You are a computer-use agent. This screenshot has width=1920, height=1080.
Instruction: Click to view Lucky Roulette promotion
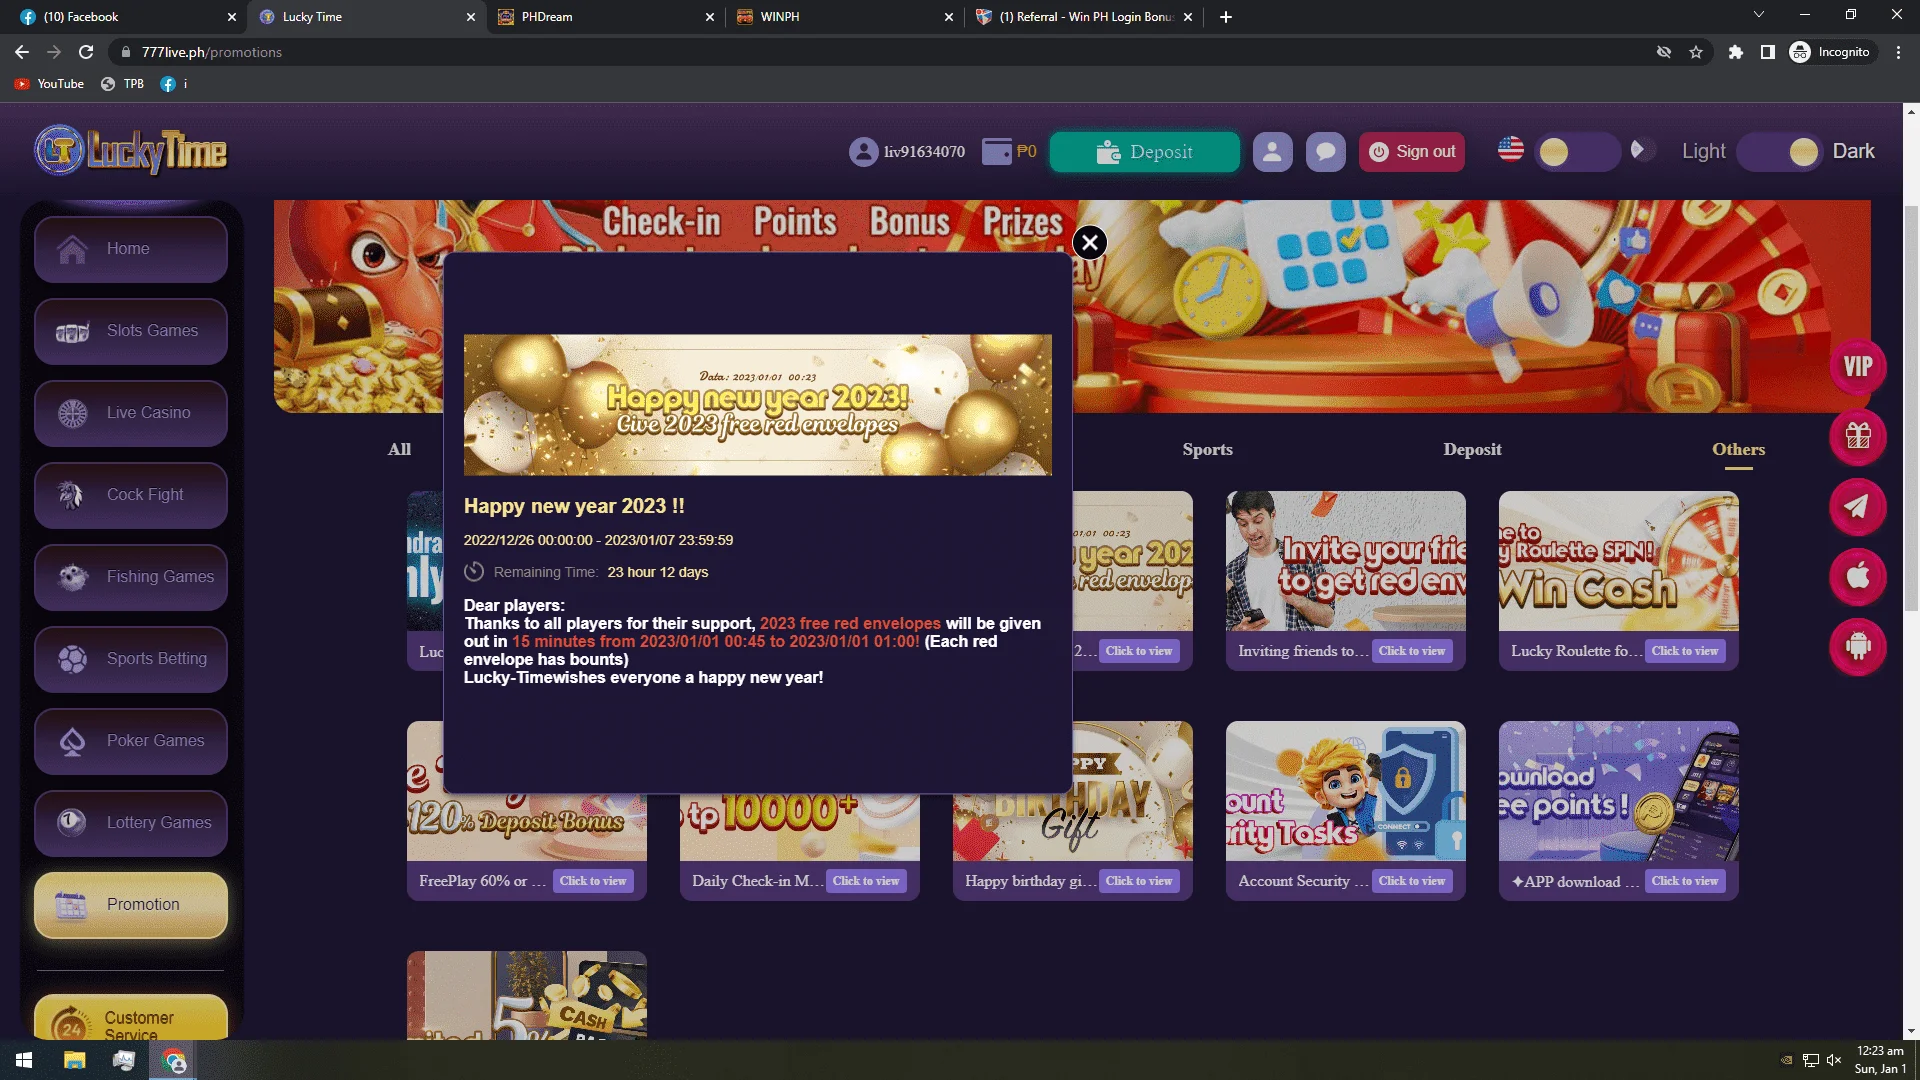click(1685, 651)
